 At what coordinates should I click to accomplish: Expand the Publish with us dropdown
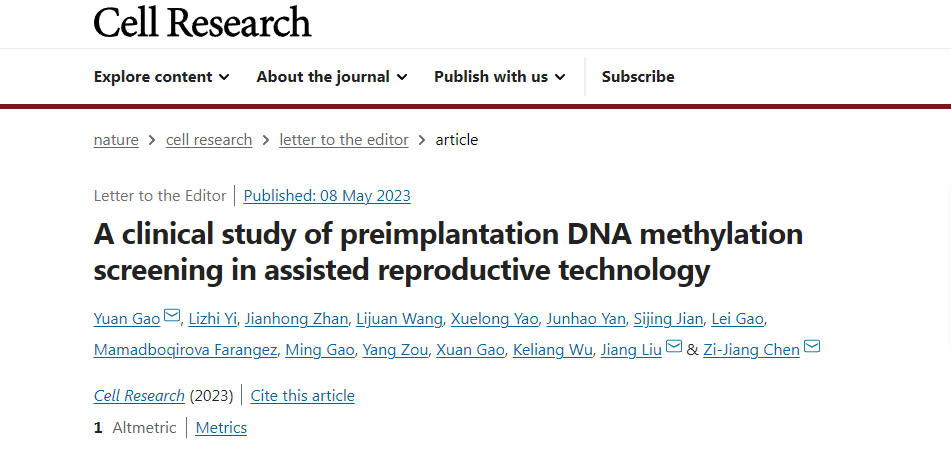499,77
